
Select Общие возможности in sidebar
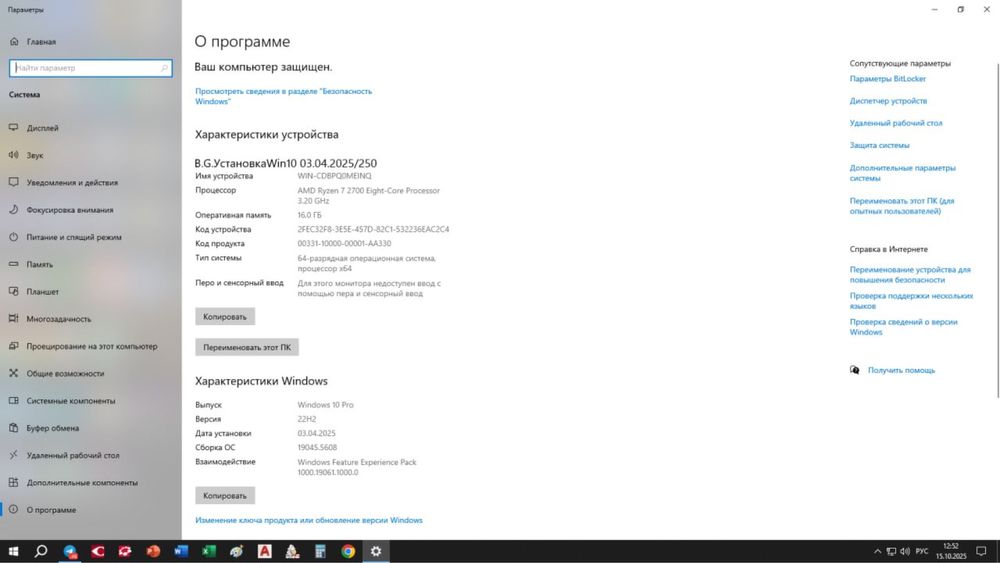[65, 374]
